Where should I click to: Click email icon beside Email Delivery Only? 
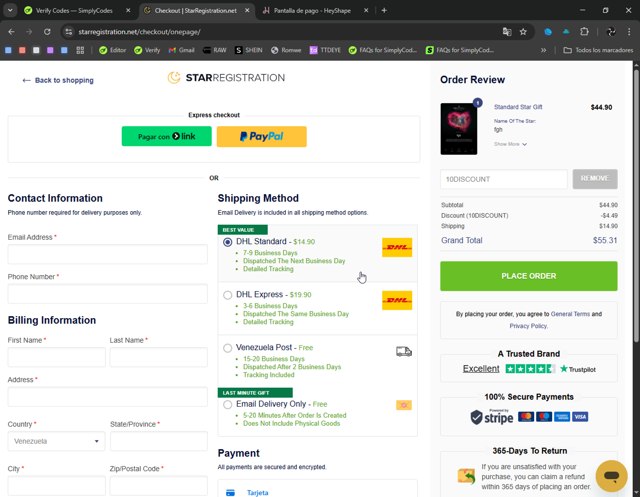point(404,405)
